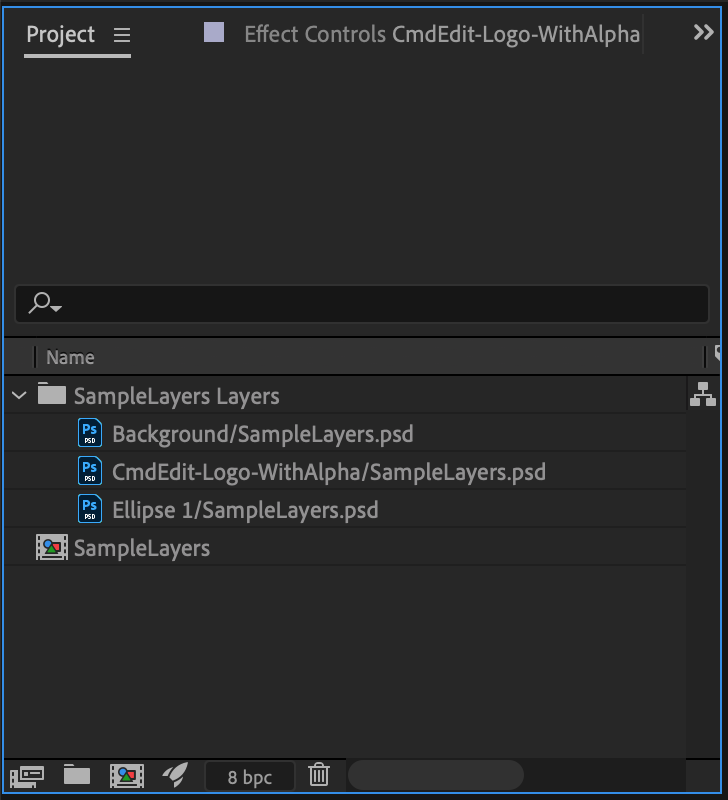The height and width of the screenshot is (800, 728).
Task: Click the SampleLayers composition icon
Action: click(52, 547)
